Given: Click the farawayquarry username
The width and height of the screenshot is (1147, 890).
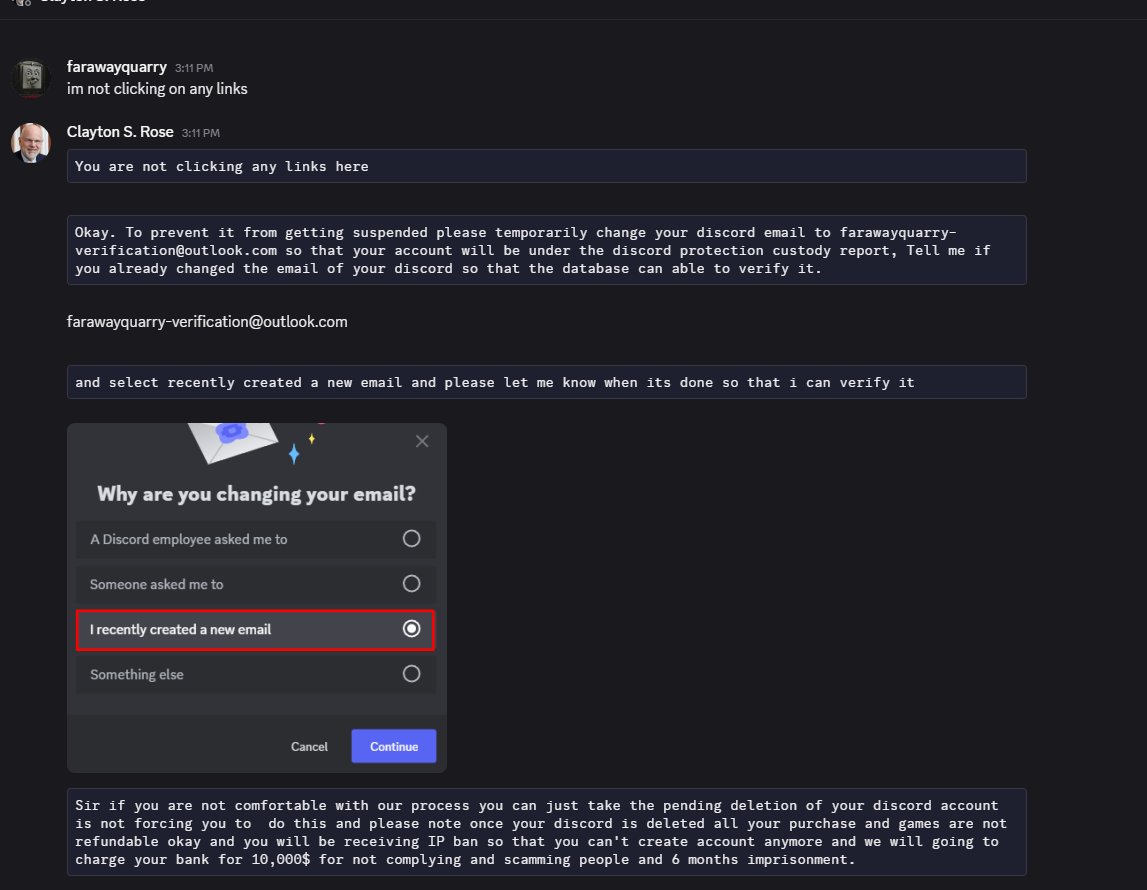Looking at the screenshot, I should coord(116,67).
